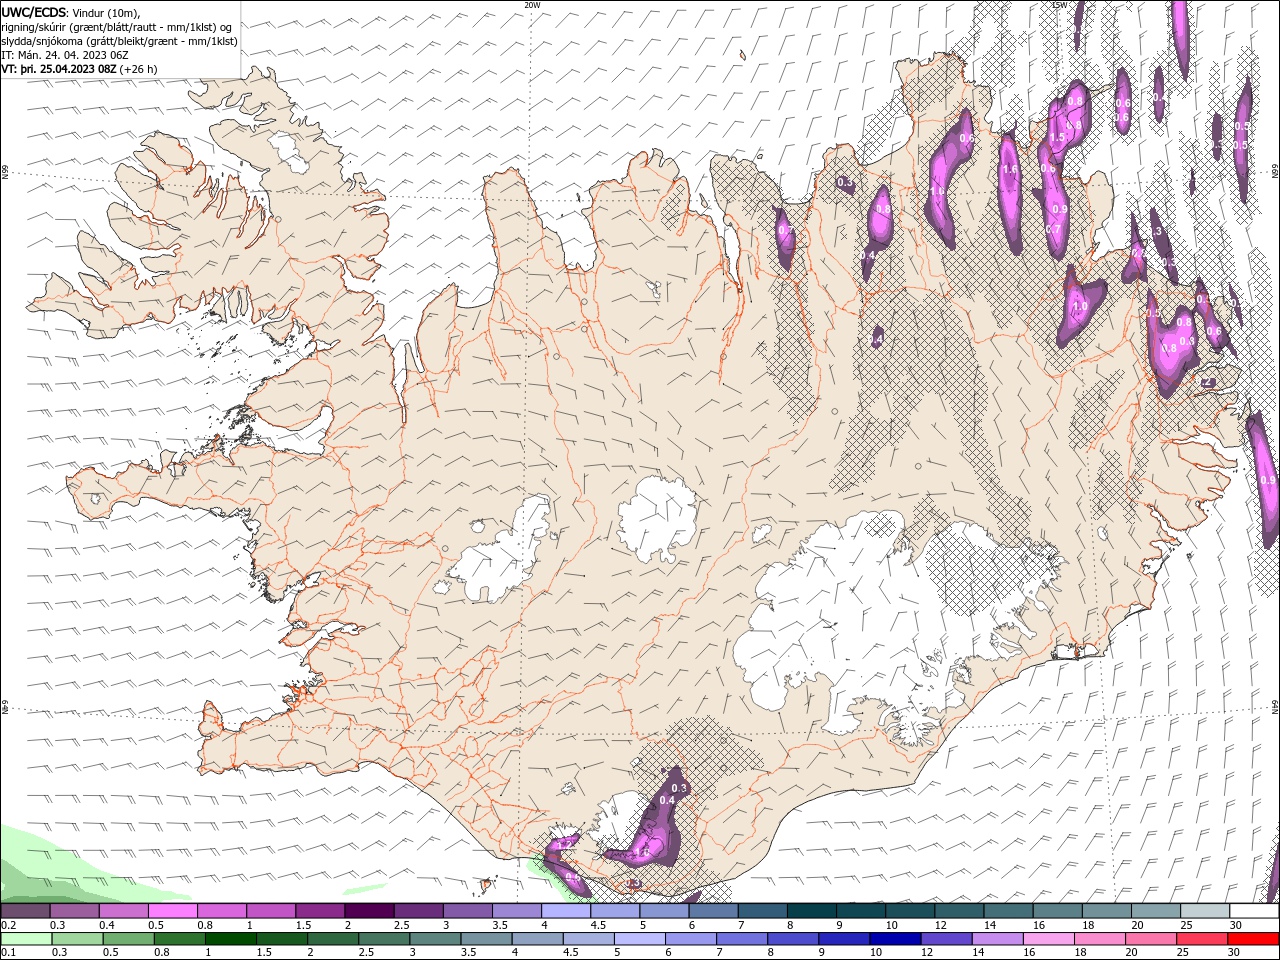
Task: Click the 'rigning/skúrir' legend description line
Action: click(118, 27)
